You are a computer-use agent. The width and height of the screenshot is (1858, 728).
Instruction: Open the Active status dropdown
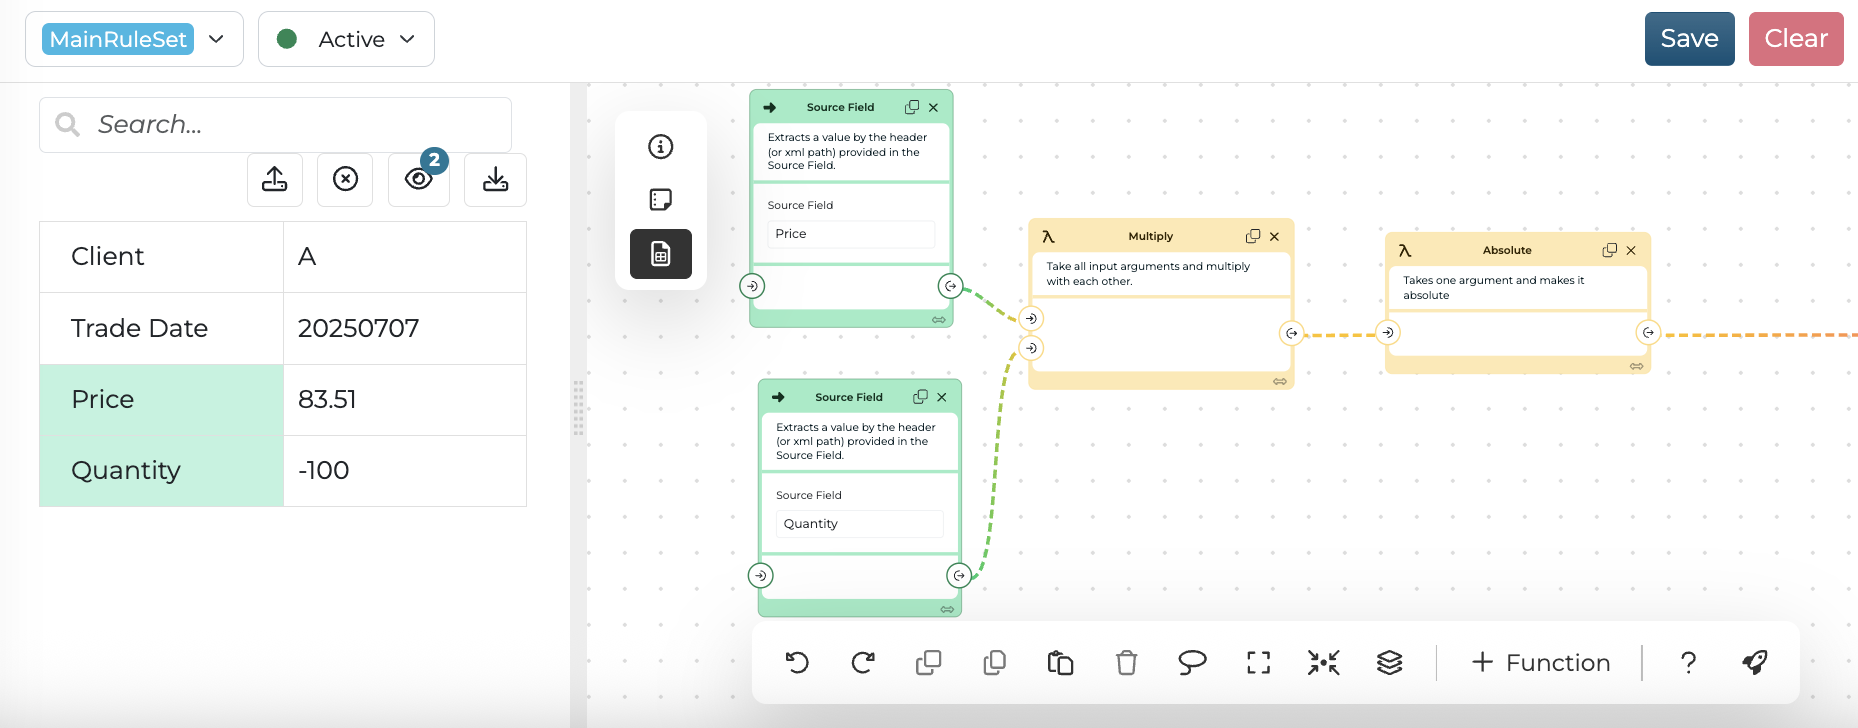[x=346, y=39]
